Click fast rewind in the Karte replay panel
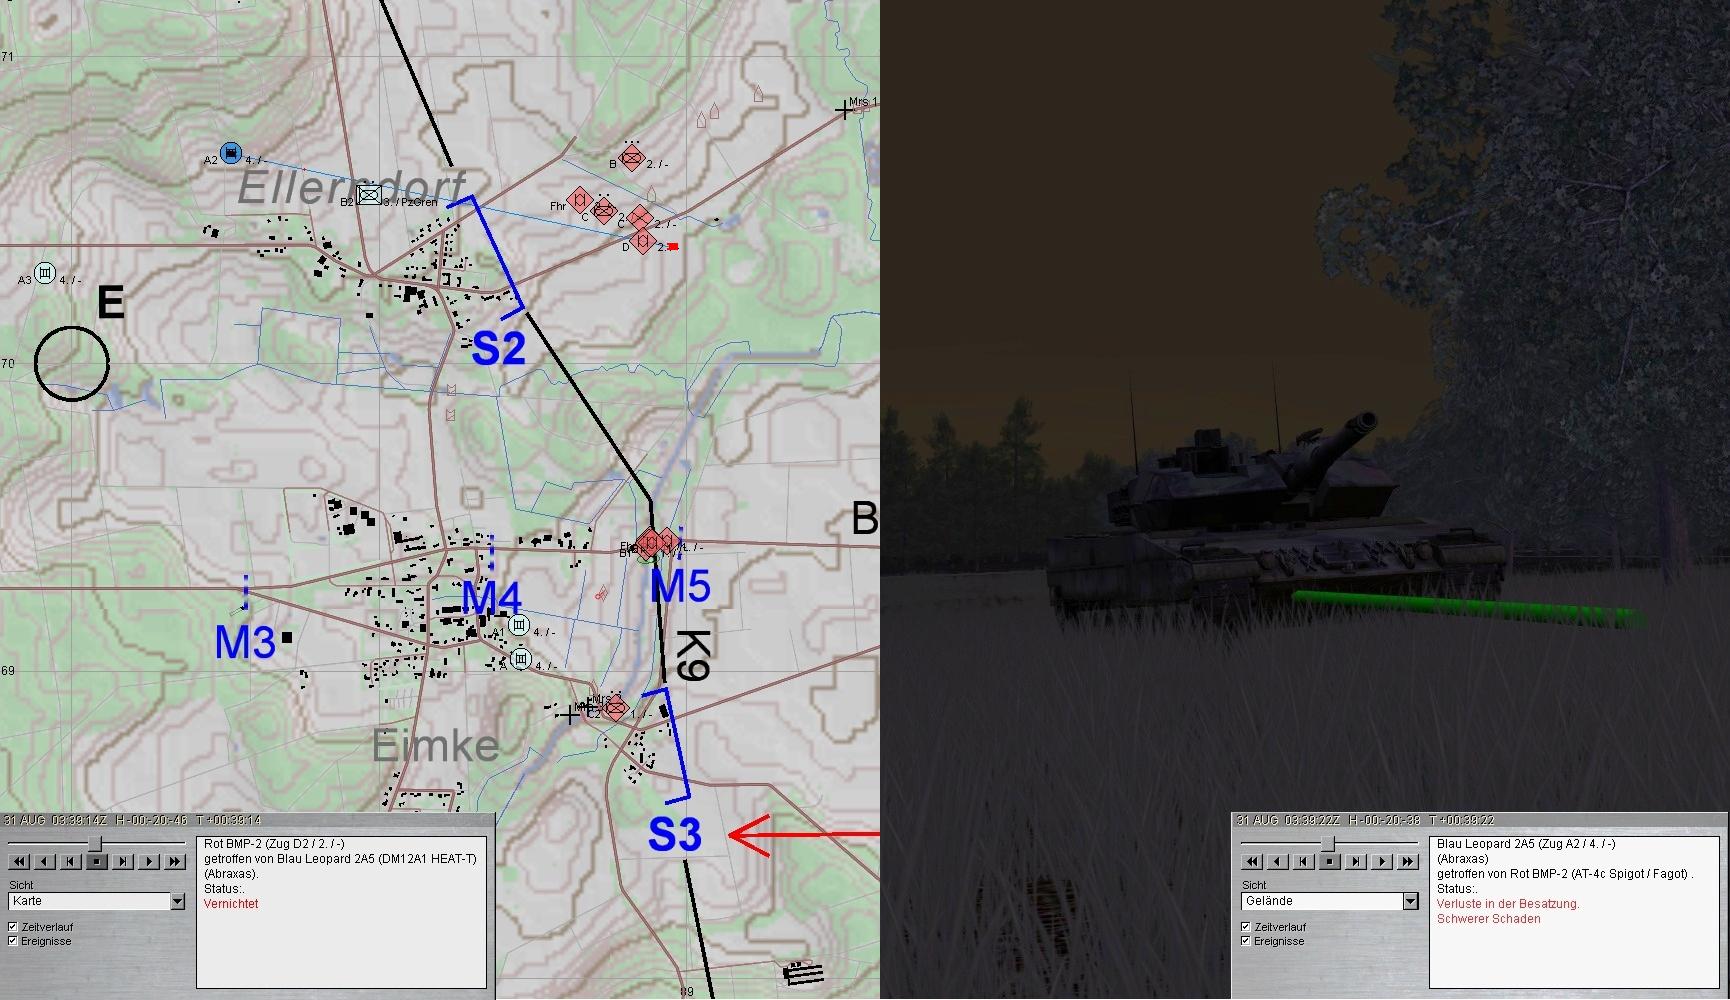1730x1000 pixels. [19, 861]
